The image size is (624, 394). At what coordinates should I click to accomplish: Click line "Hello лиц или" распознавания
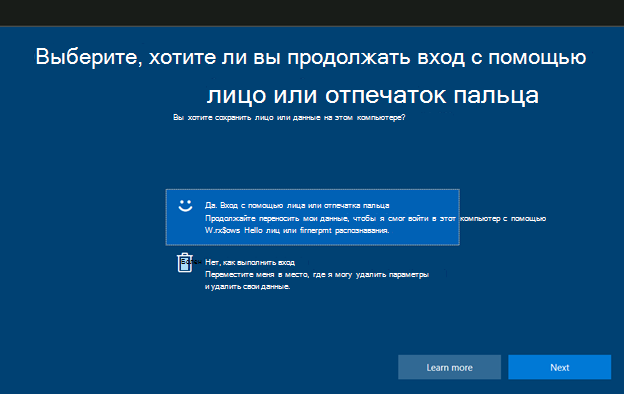297,230
